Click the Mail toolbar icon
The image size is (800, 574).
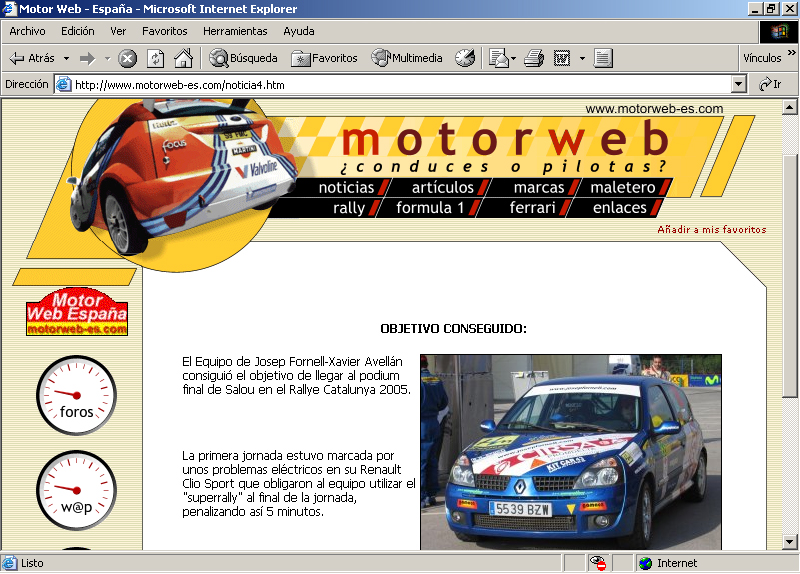pos(499,58)
